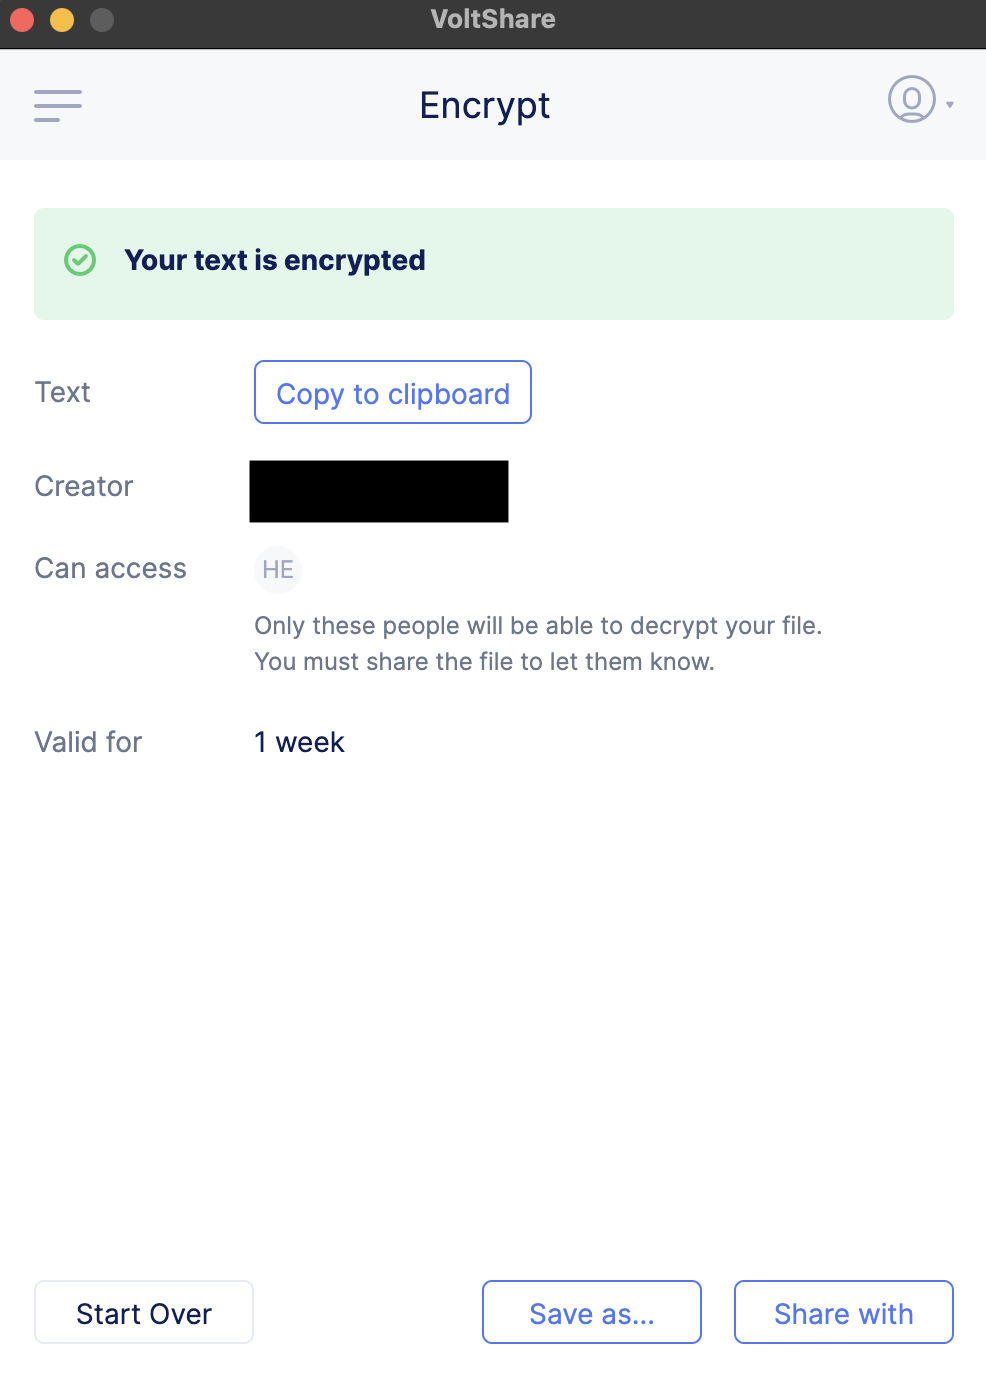Click the 1 week validity value
This screenshot has height=1382, width=986.
(298, 742)
